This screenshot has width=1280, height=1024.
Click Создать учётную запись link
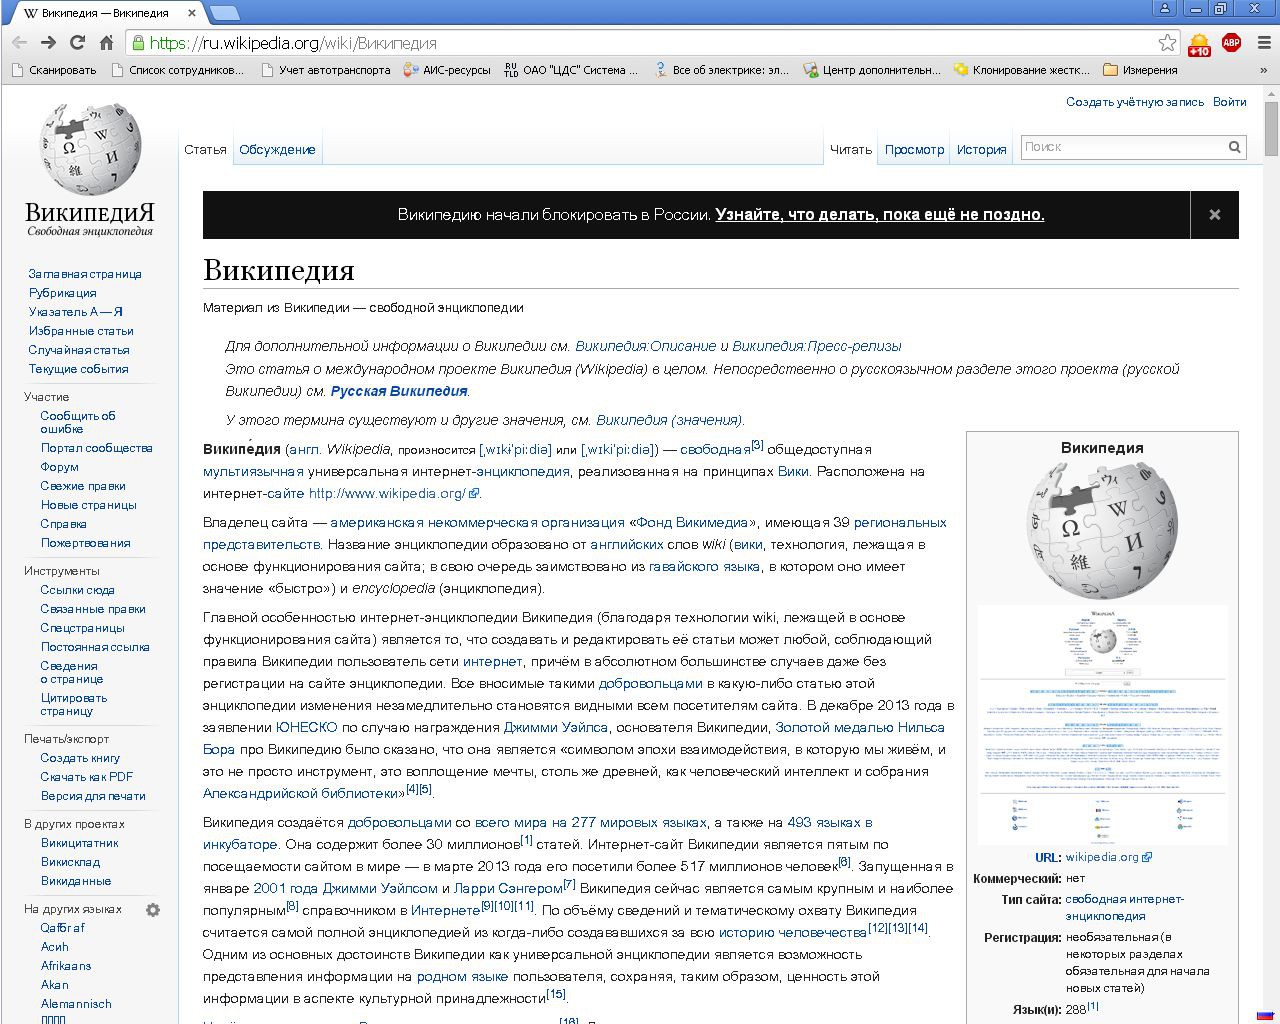[x=1135, y=102]
